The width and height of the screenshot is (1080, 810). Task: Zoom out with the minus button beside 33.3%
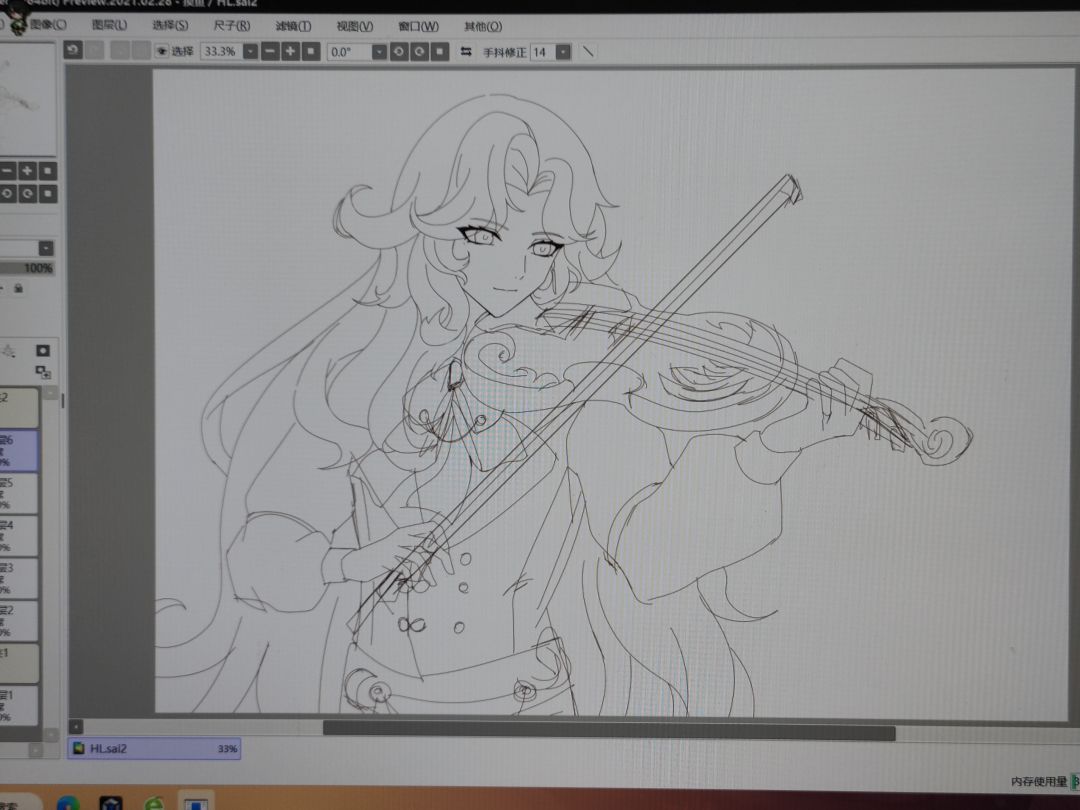click(271, 52)
